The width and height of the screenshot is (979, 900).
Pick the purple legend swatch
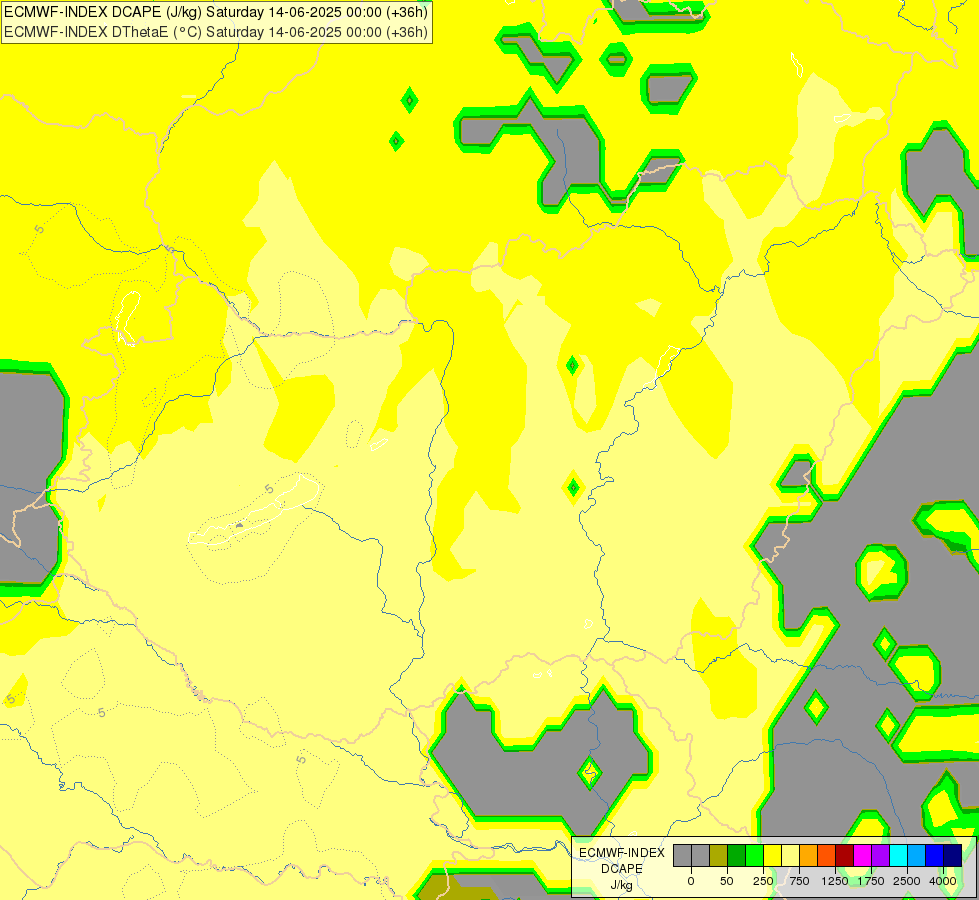[880, 856]
